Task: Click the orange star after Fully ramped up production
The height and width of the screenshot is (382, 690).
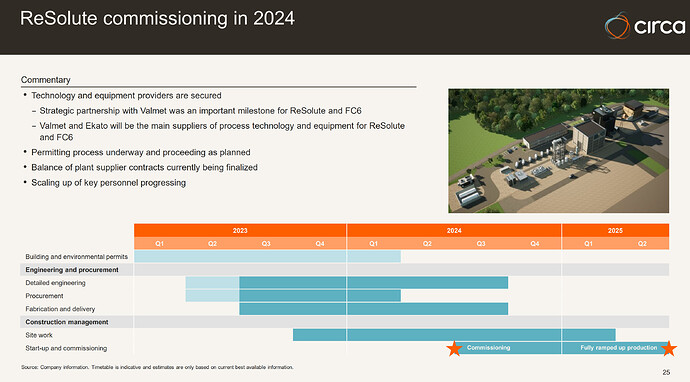Action: coord(668,348)
